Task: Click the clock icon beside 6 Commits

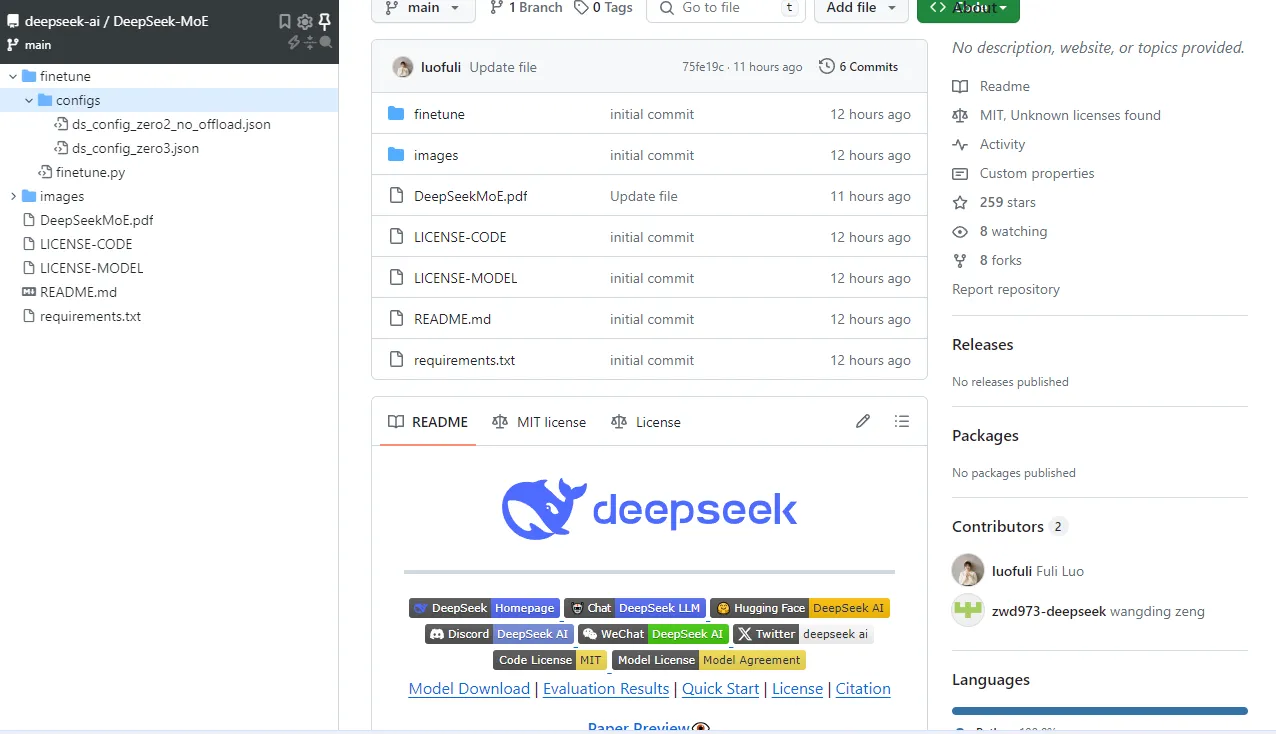Action: tap(827, 67)
